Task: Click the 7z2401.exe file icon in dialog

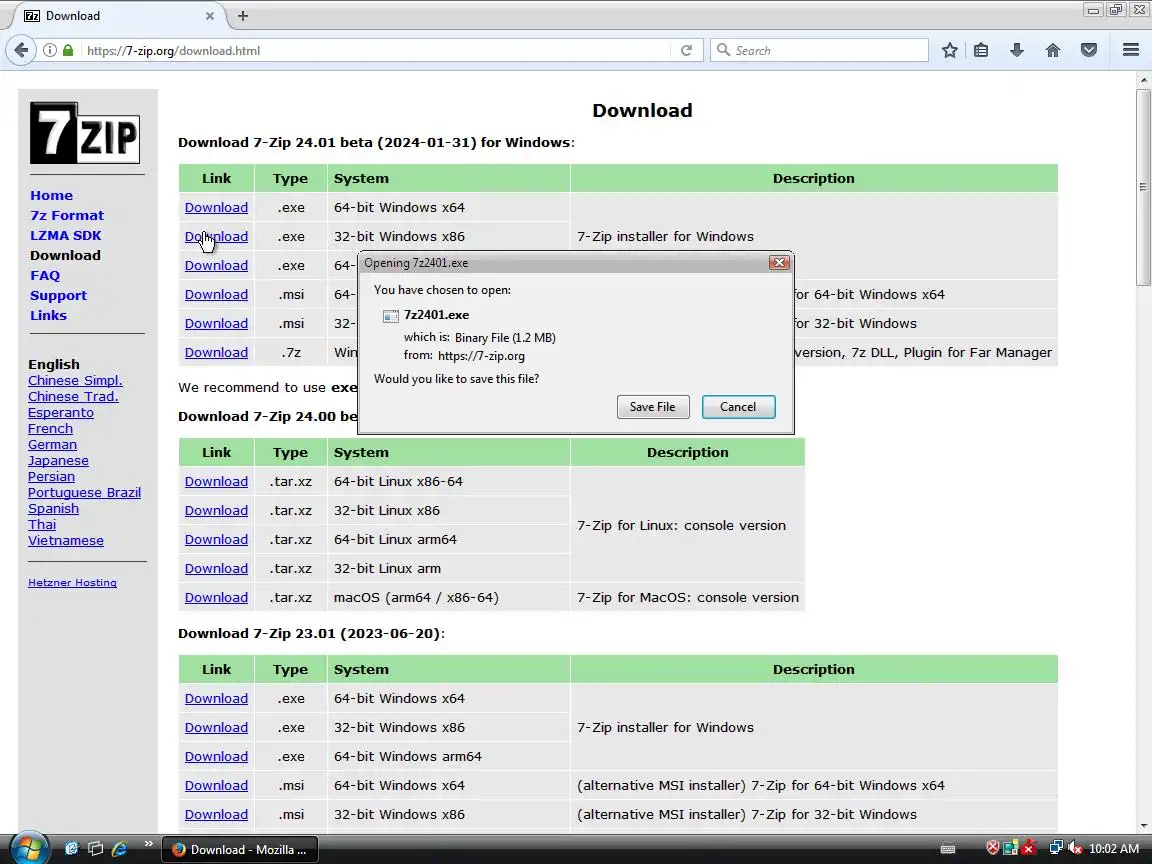Action: (391, 315)
